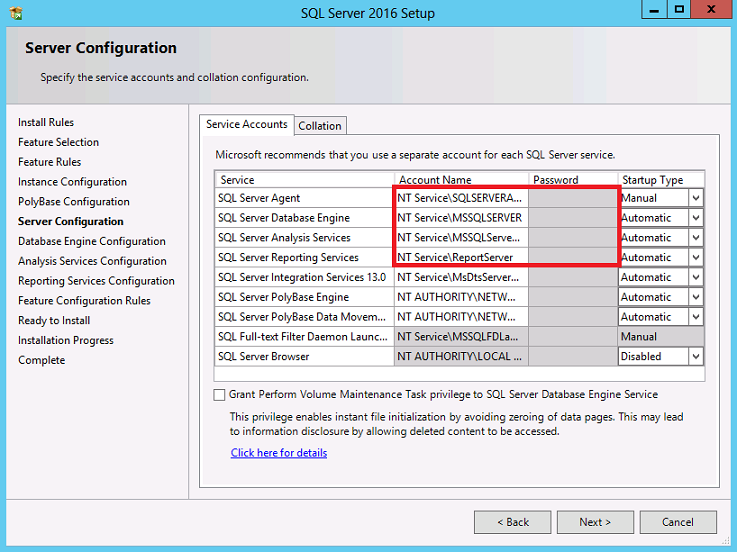The height and width of the screenshot is (552, 737).
Task: Click the Install Rules step in sidebar
Action: pyautogui.click(x=46, y=122)
